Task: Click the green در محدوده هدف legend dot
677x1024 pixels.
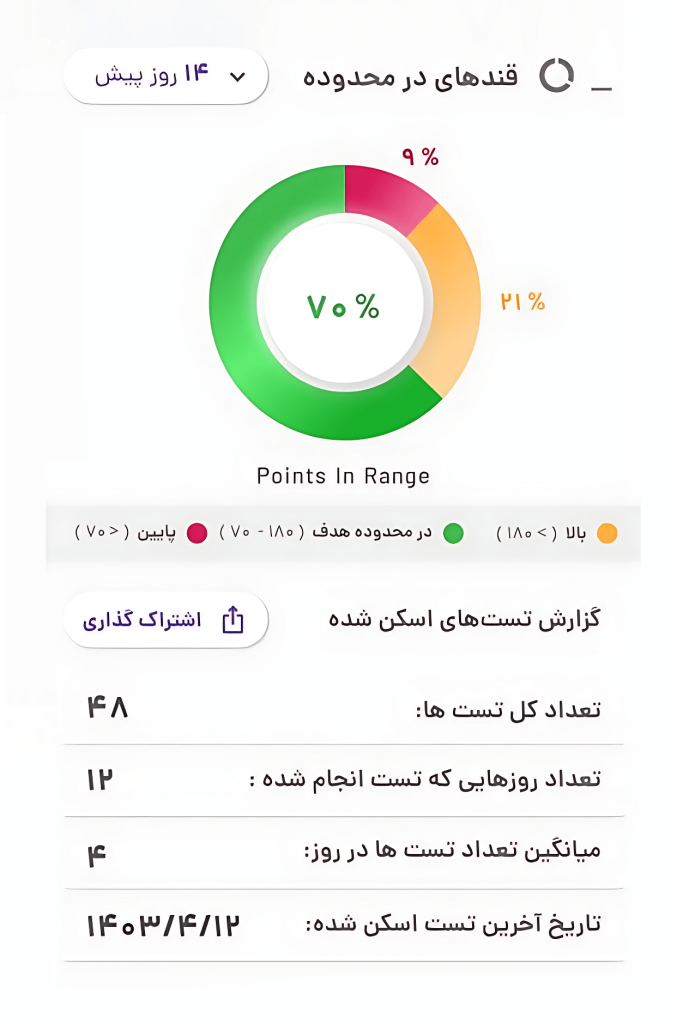Action: coord(454,533)
